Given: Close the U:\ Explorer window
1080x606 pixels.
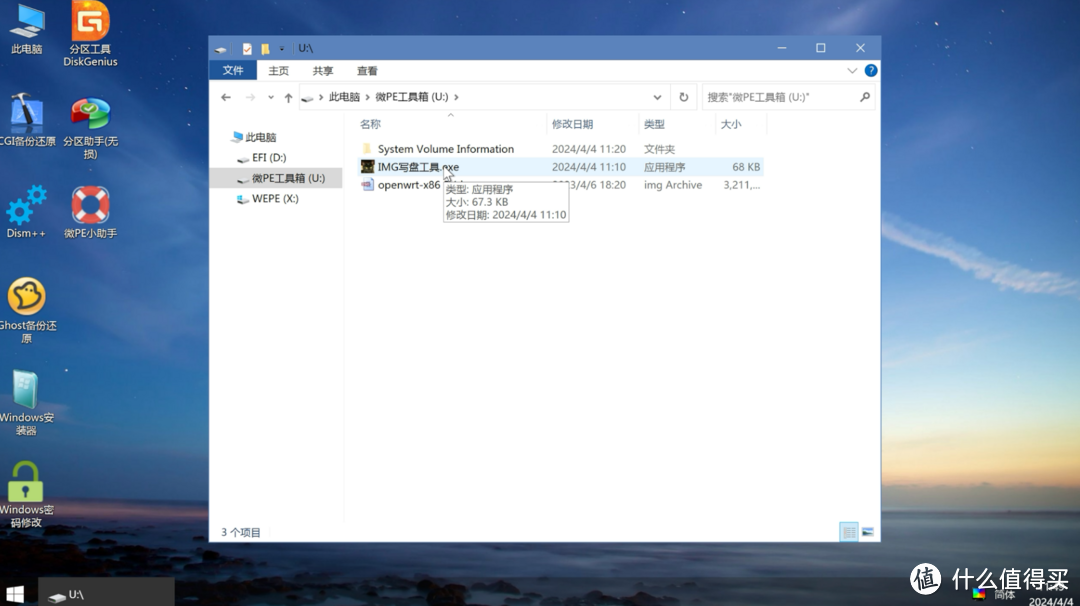Looking at the screenshot, I should pos(860,48).
